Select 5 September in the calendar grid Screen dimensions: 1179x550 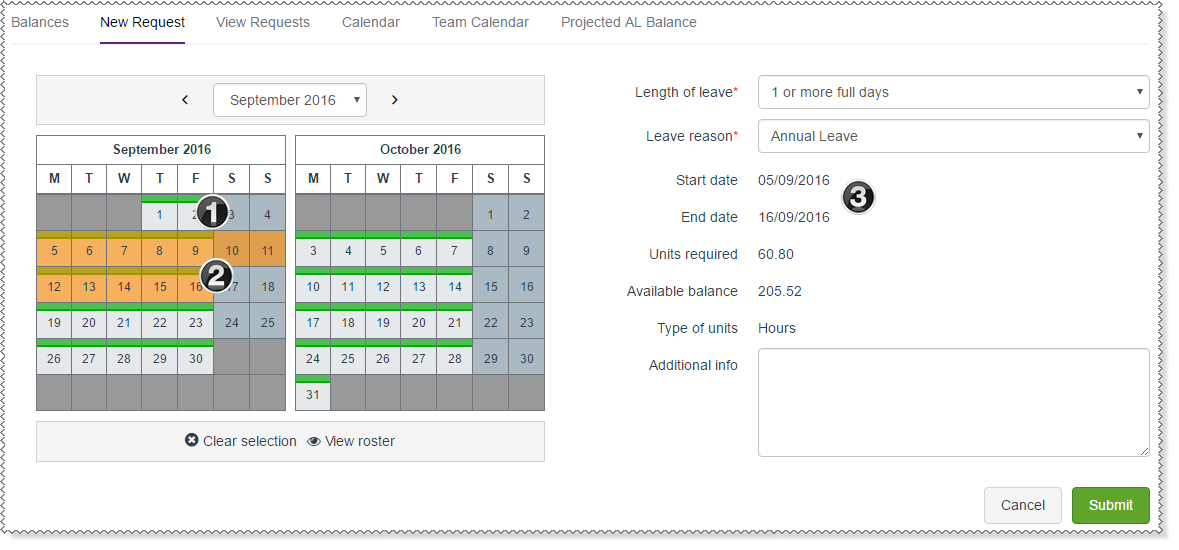pos(54,251)
